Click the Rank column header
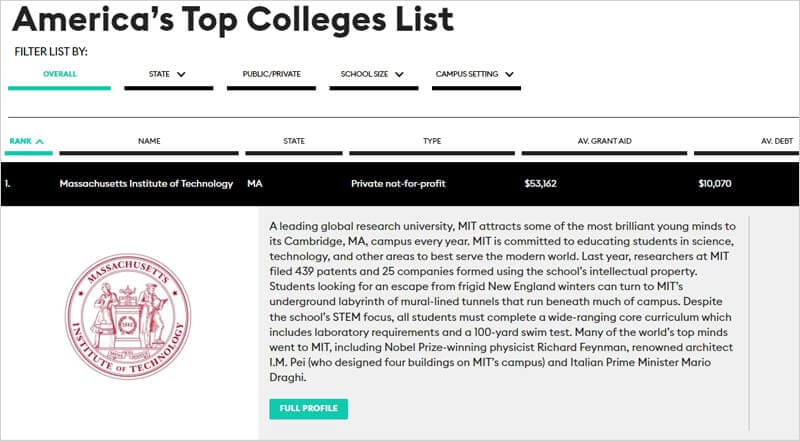The image size is (800, 442). point(21,141)
